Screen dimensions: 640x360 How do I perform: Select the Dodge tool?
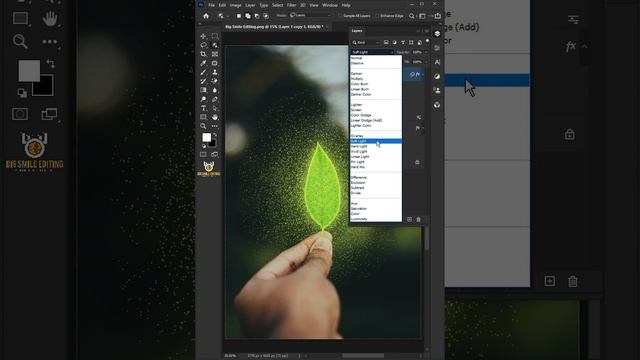(203, 99)
